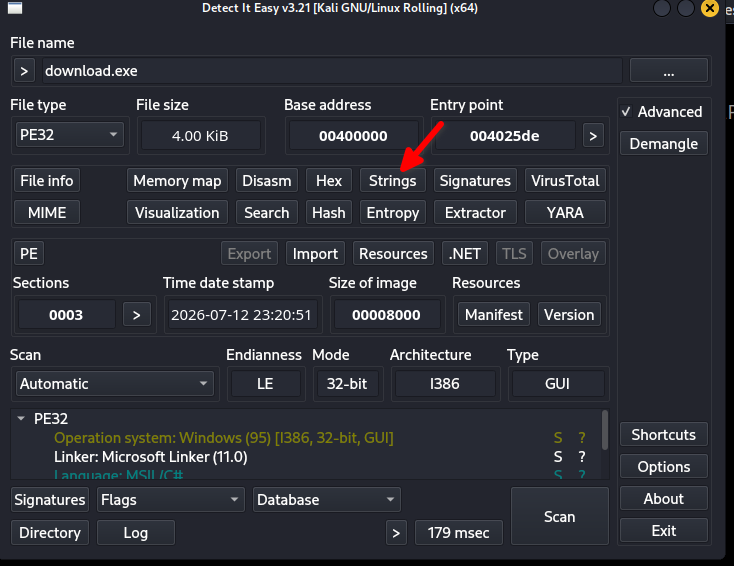This screenshot has height=566, width=734.
Task: Click the Size of image value 00008000
Action: tap(386, 315)
